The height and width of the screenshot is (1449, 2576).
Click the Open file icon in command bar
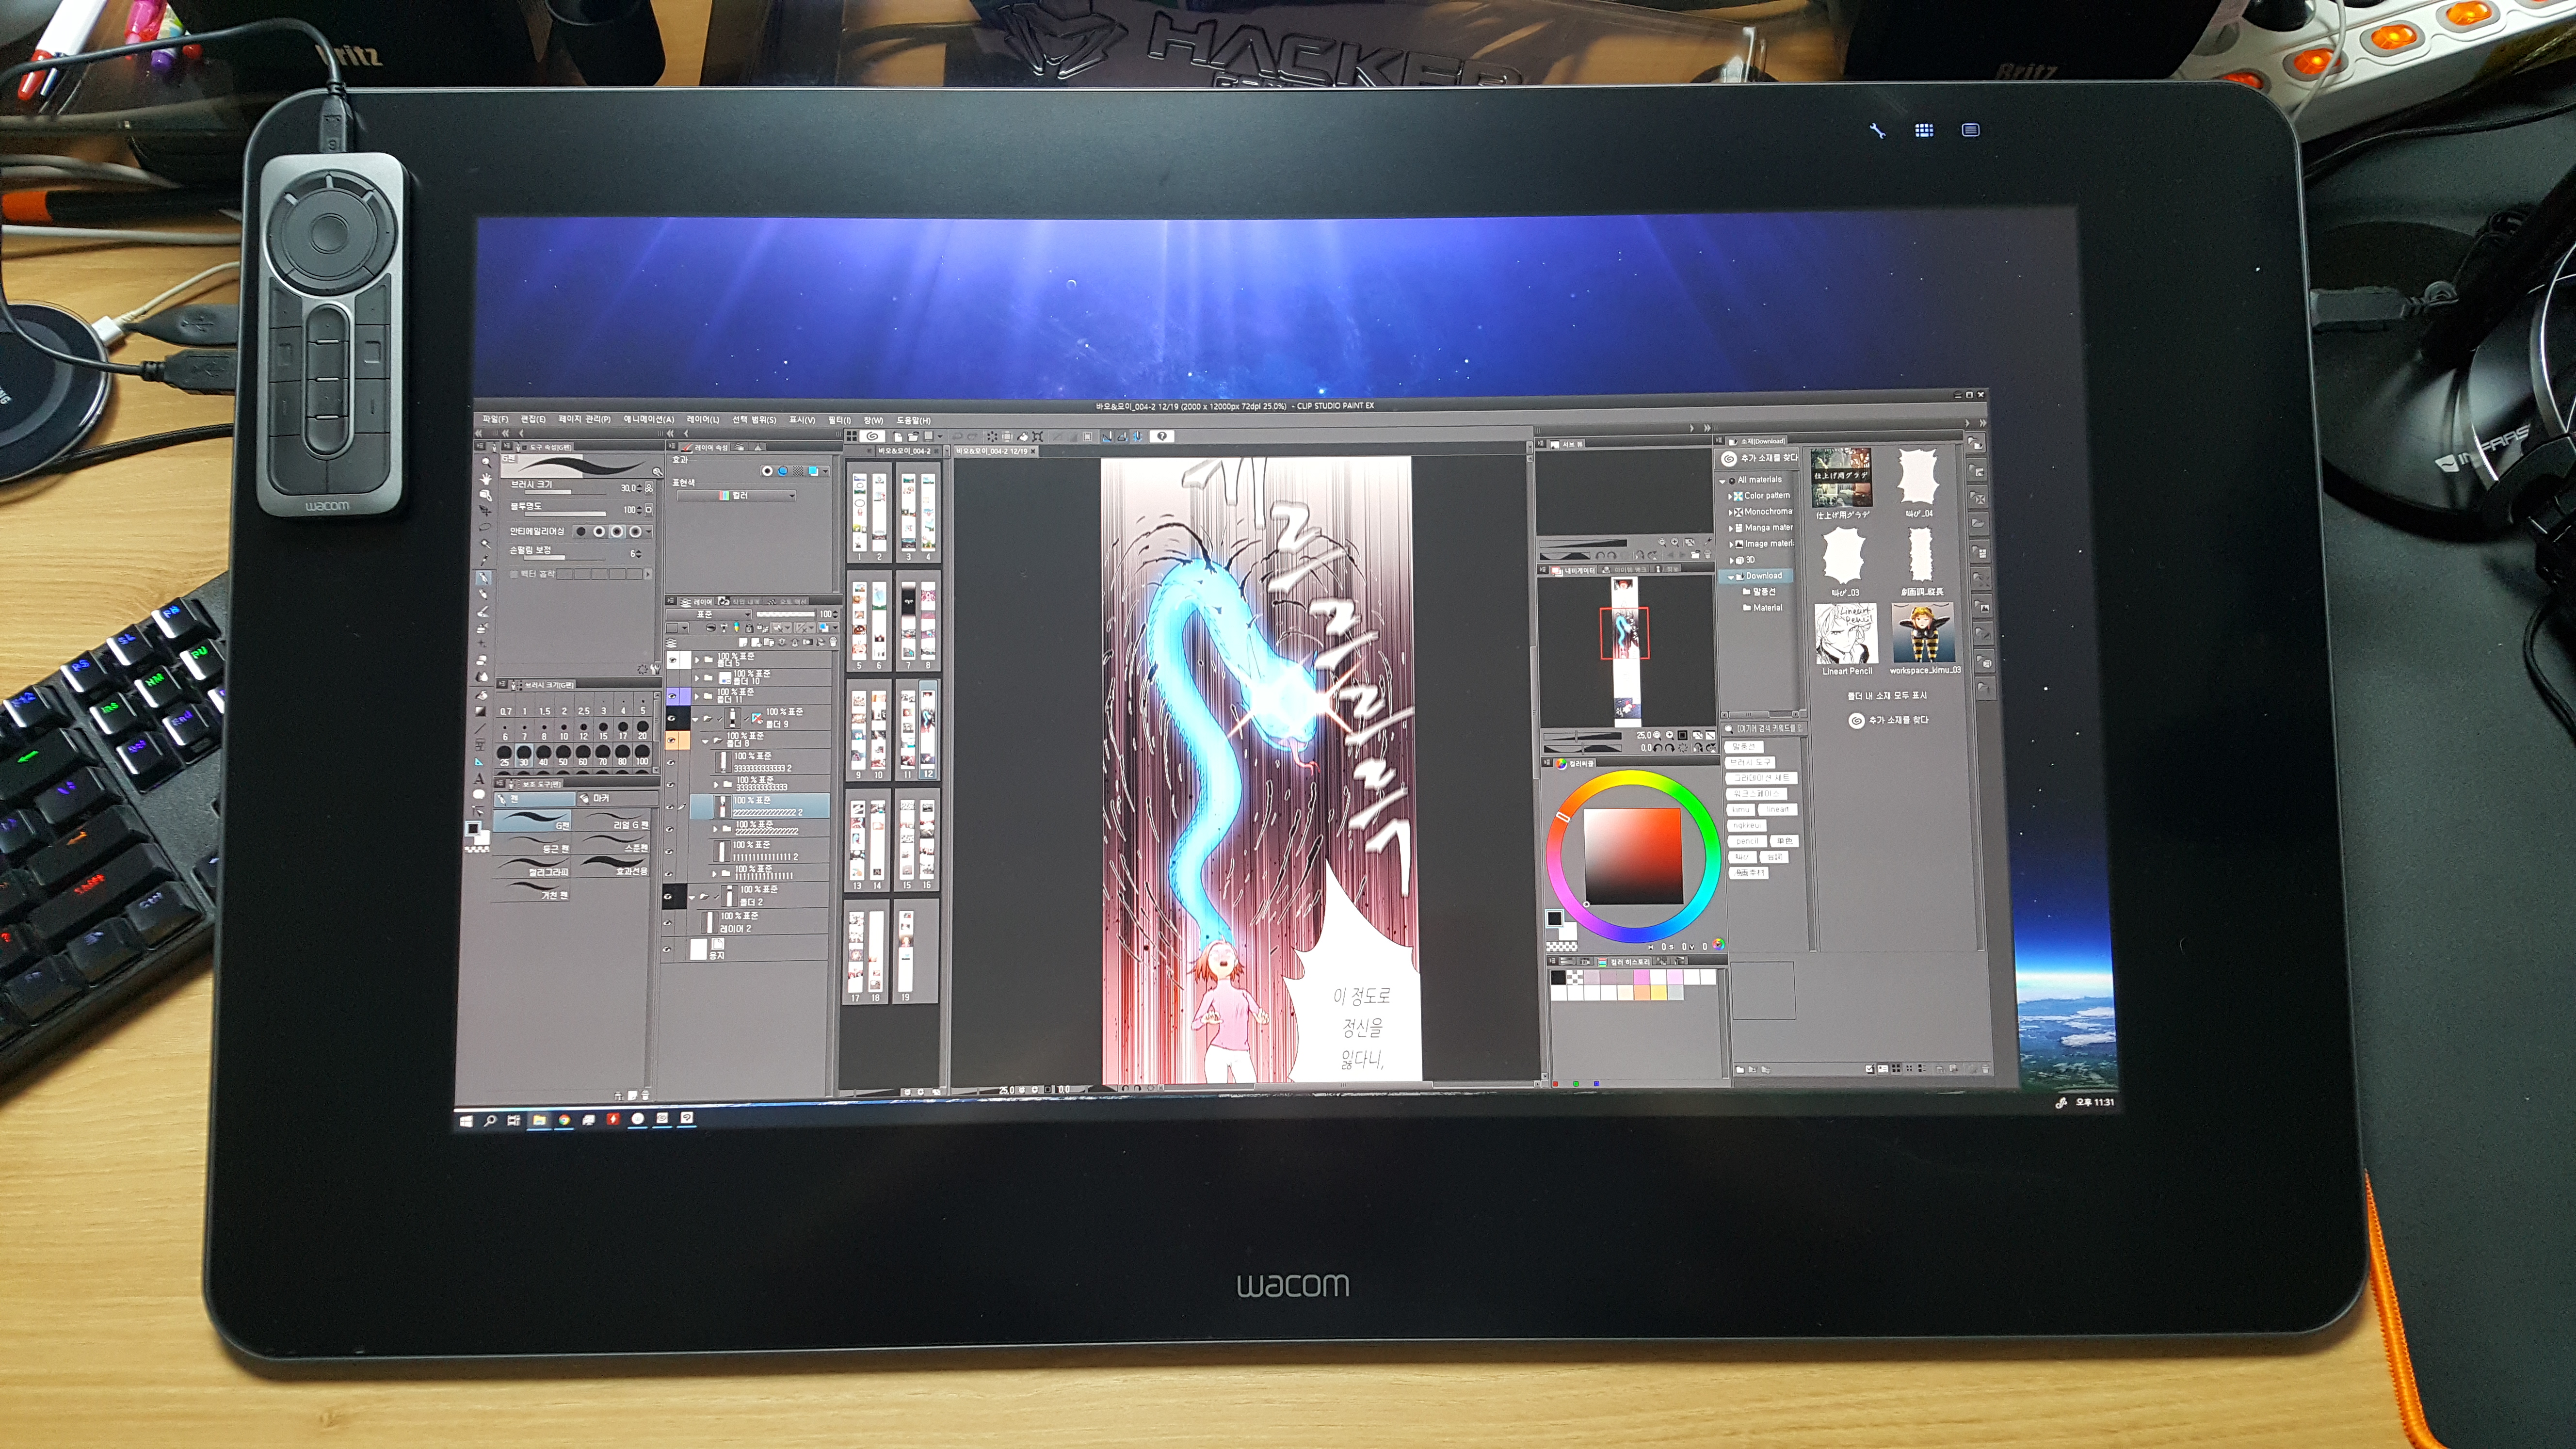pos(912,436)
